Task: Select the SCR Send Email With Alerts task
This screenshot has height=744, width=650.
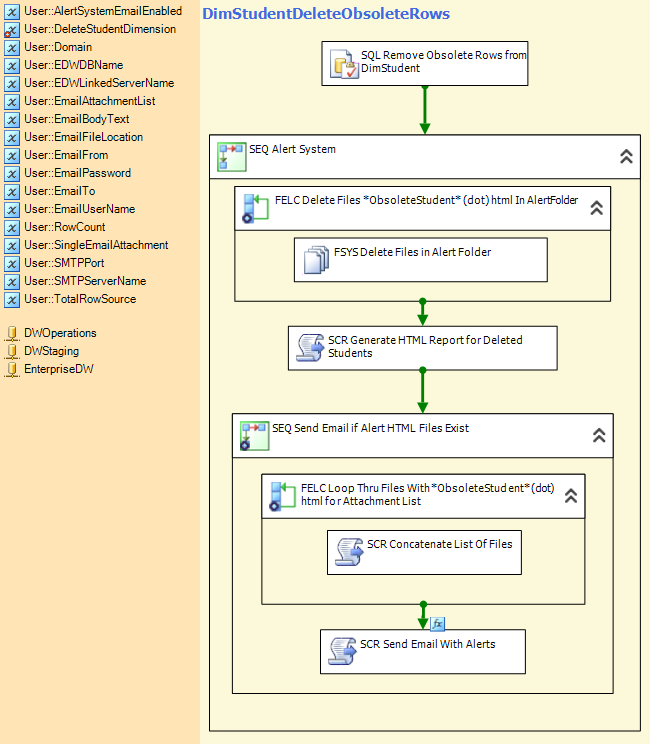Action: click(x=423, y=651)
